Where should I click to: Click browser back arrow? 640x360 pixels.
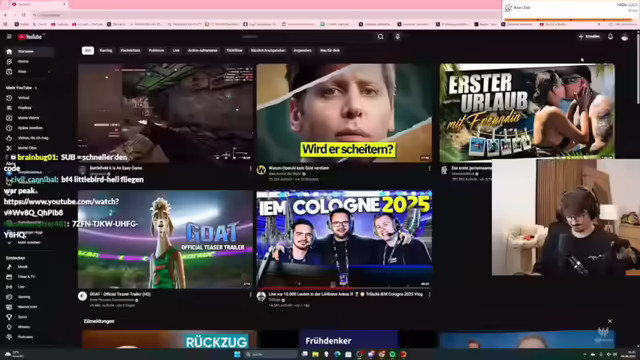[x=6, y=15]
